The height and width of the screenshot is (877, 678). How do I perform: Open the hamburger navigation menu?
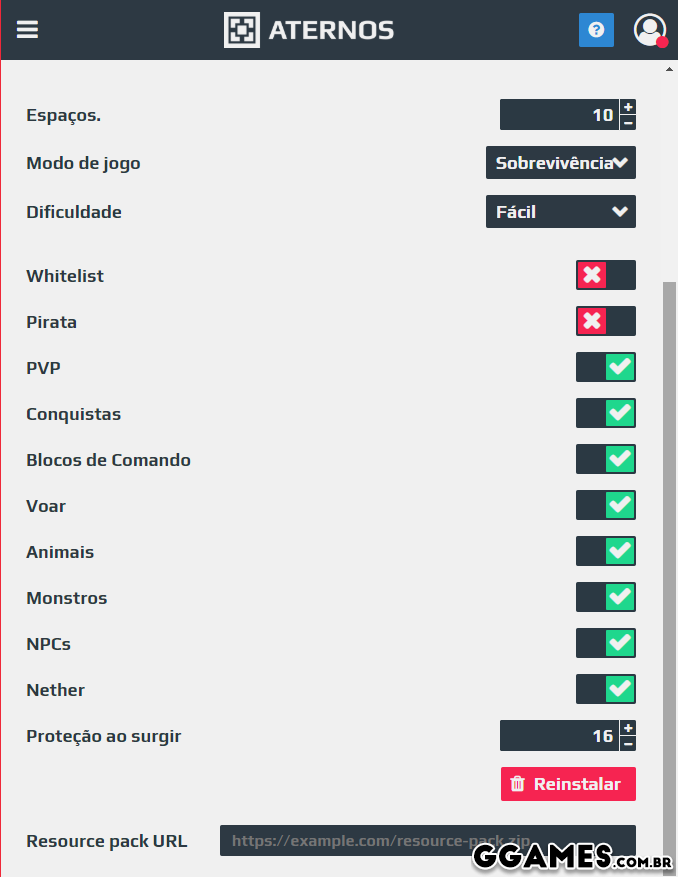point(27,29)
